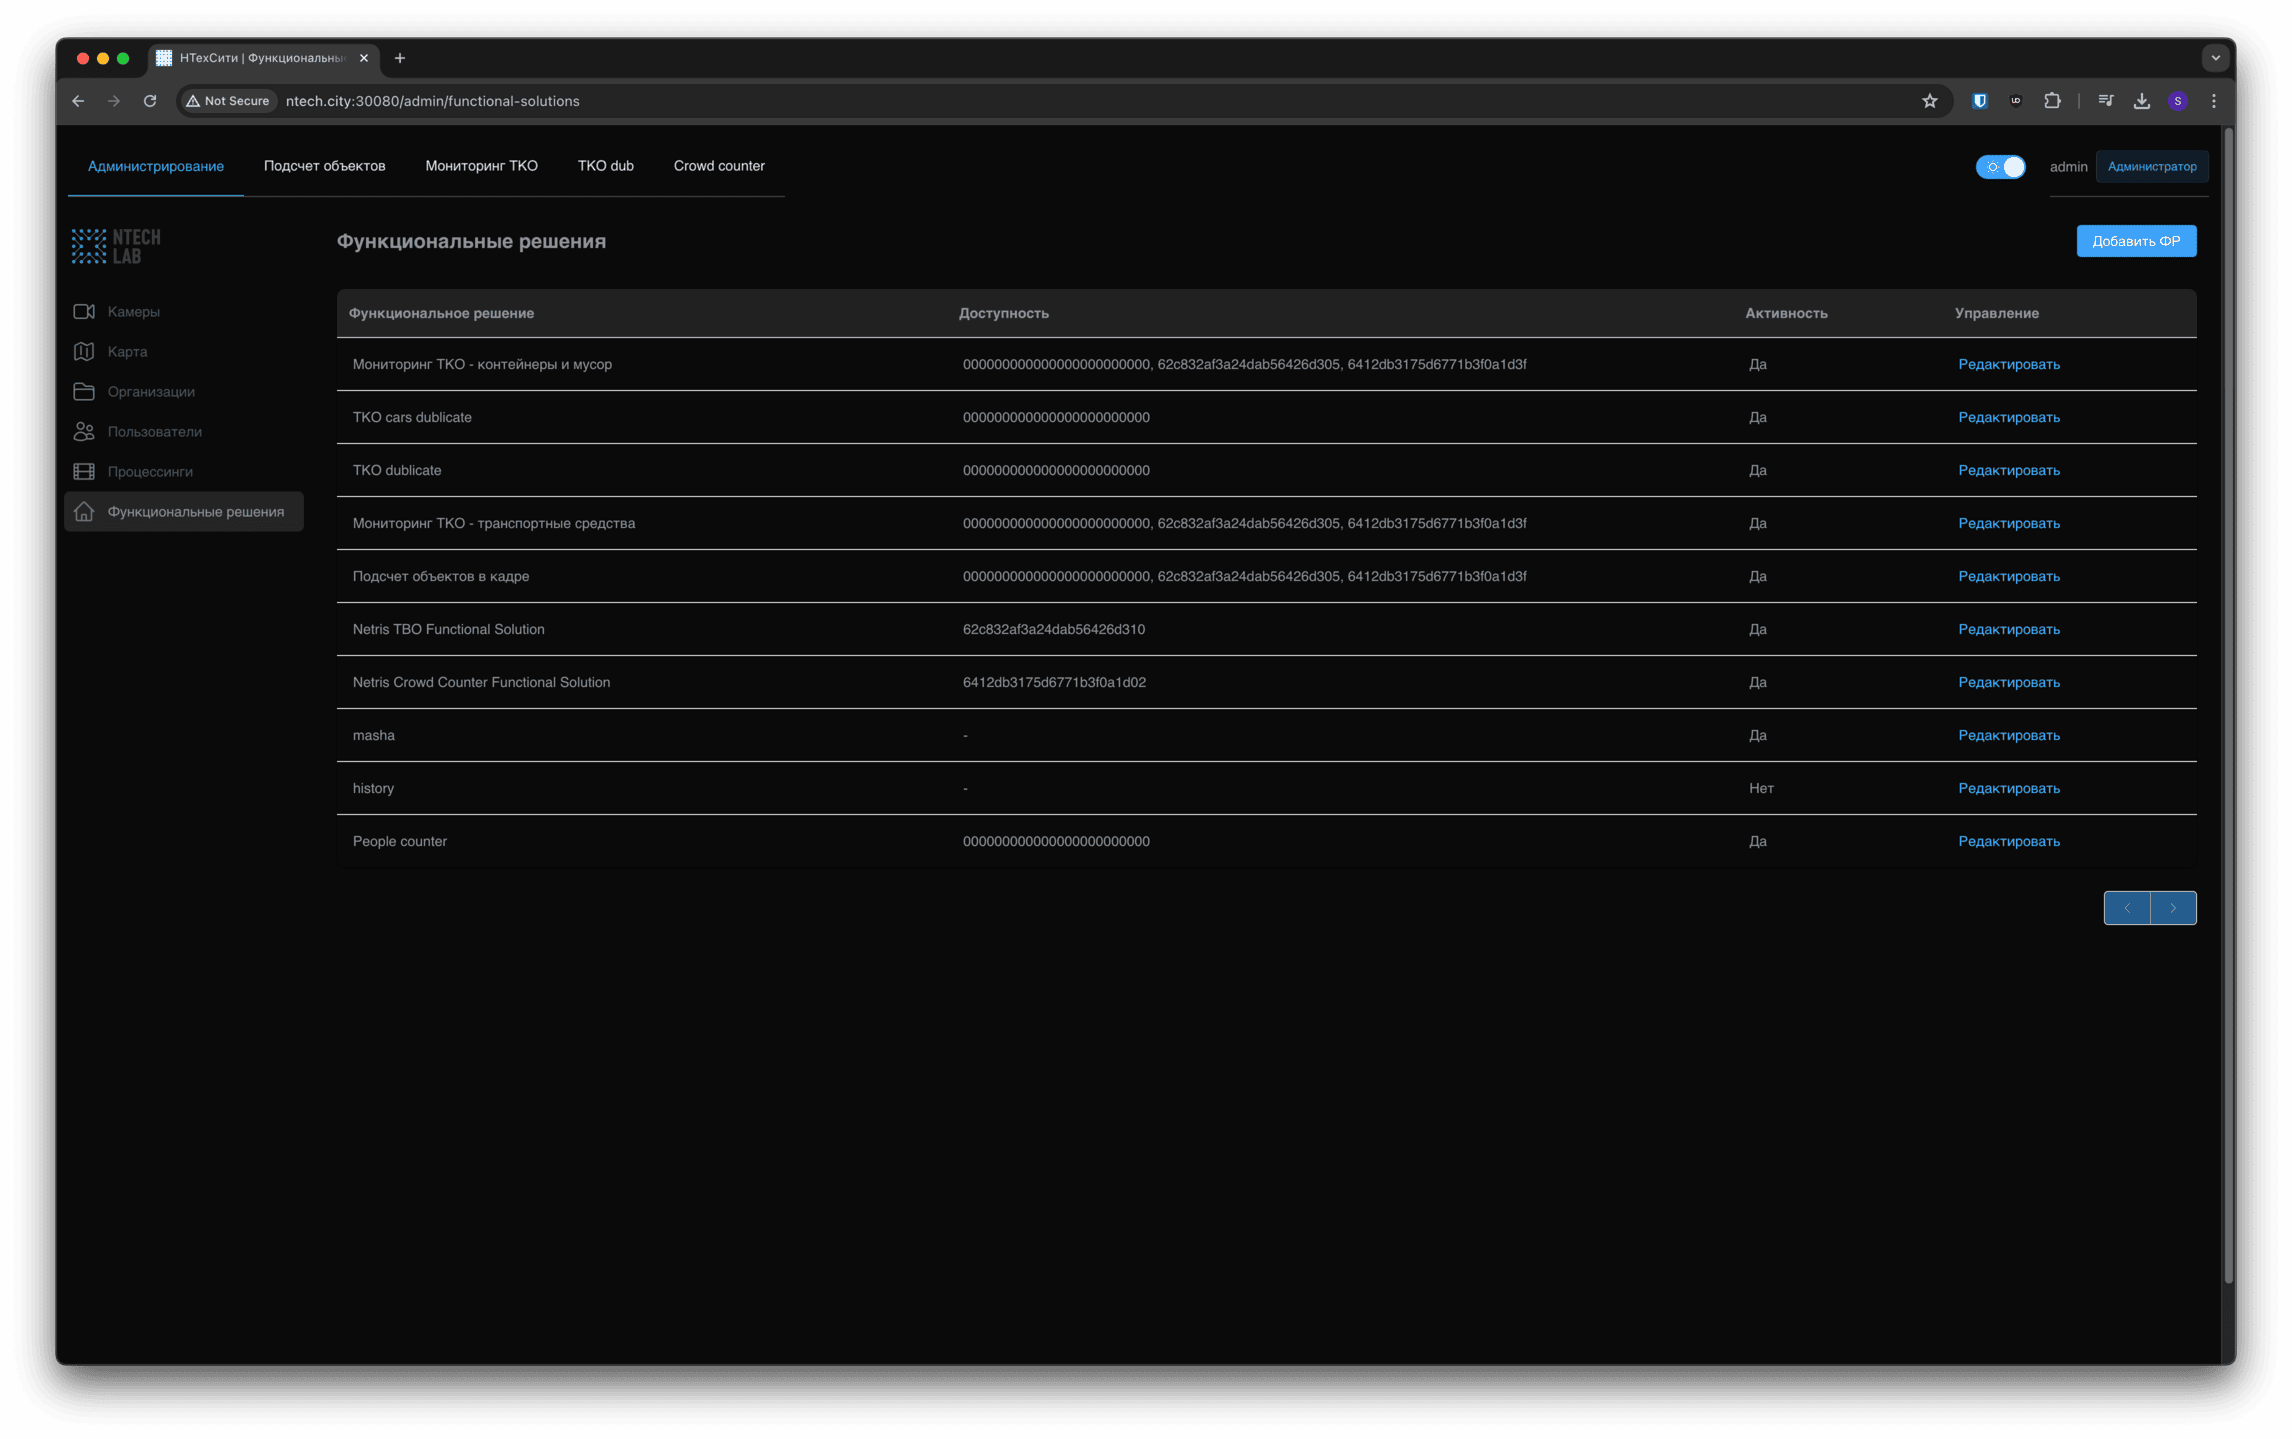Switch to the Мониторинг ТКО tab

[x=481, y=166]
